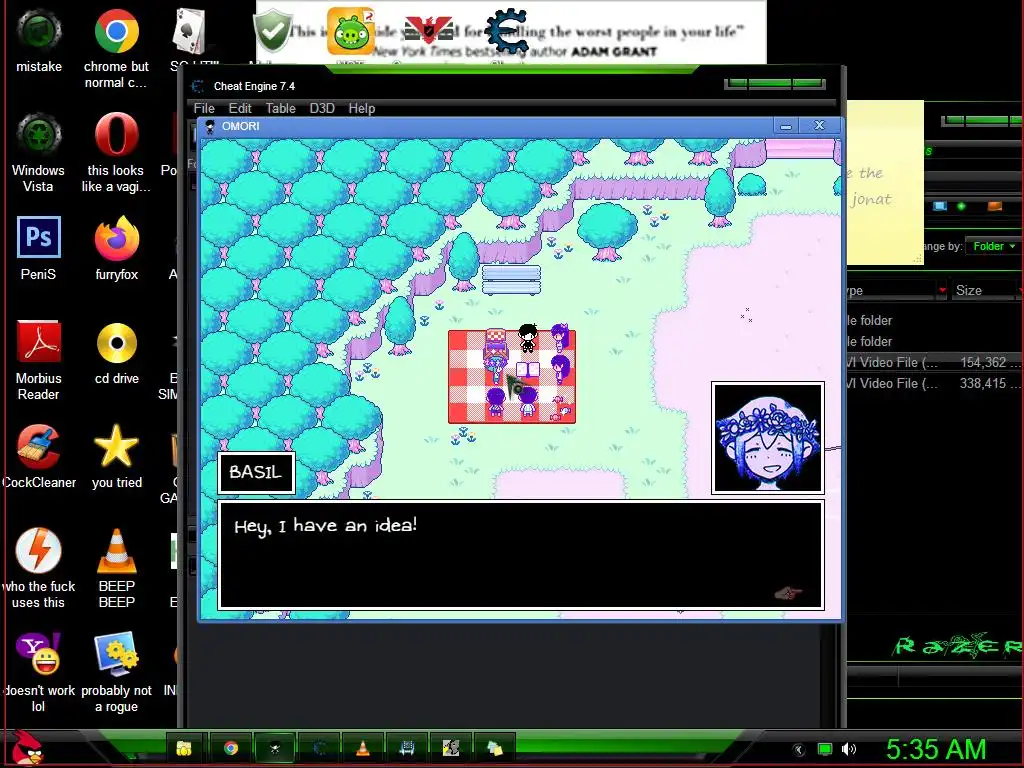This screenshot has height=768, width=1024.
Task: Click the park bench in the game
Action: [x=511, y=280]
